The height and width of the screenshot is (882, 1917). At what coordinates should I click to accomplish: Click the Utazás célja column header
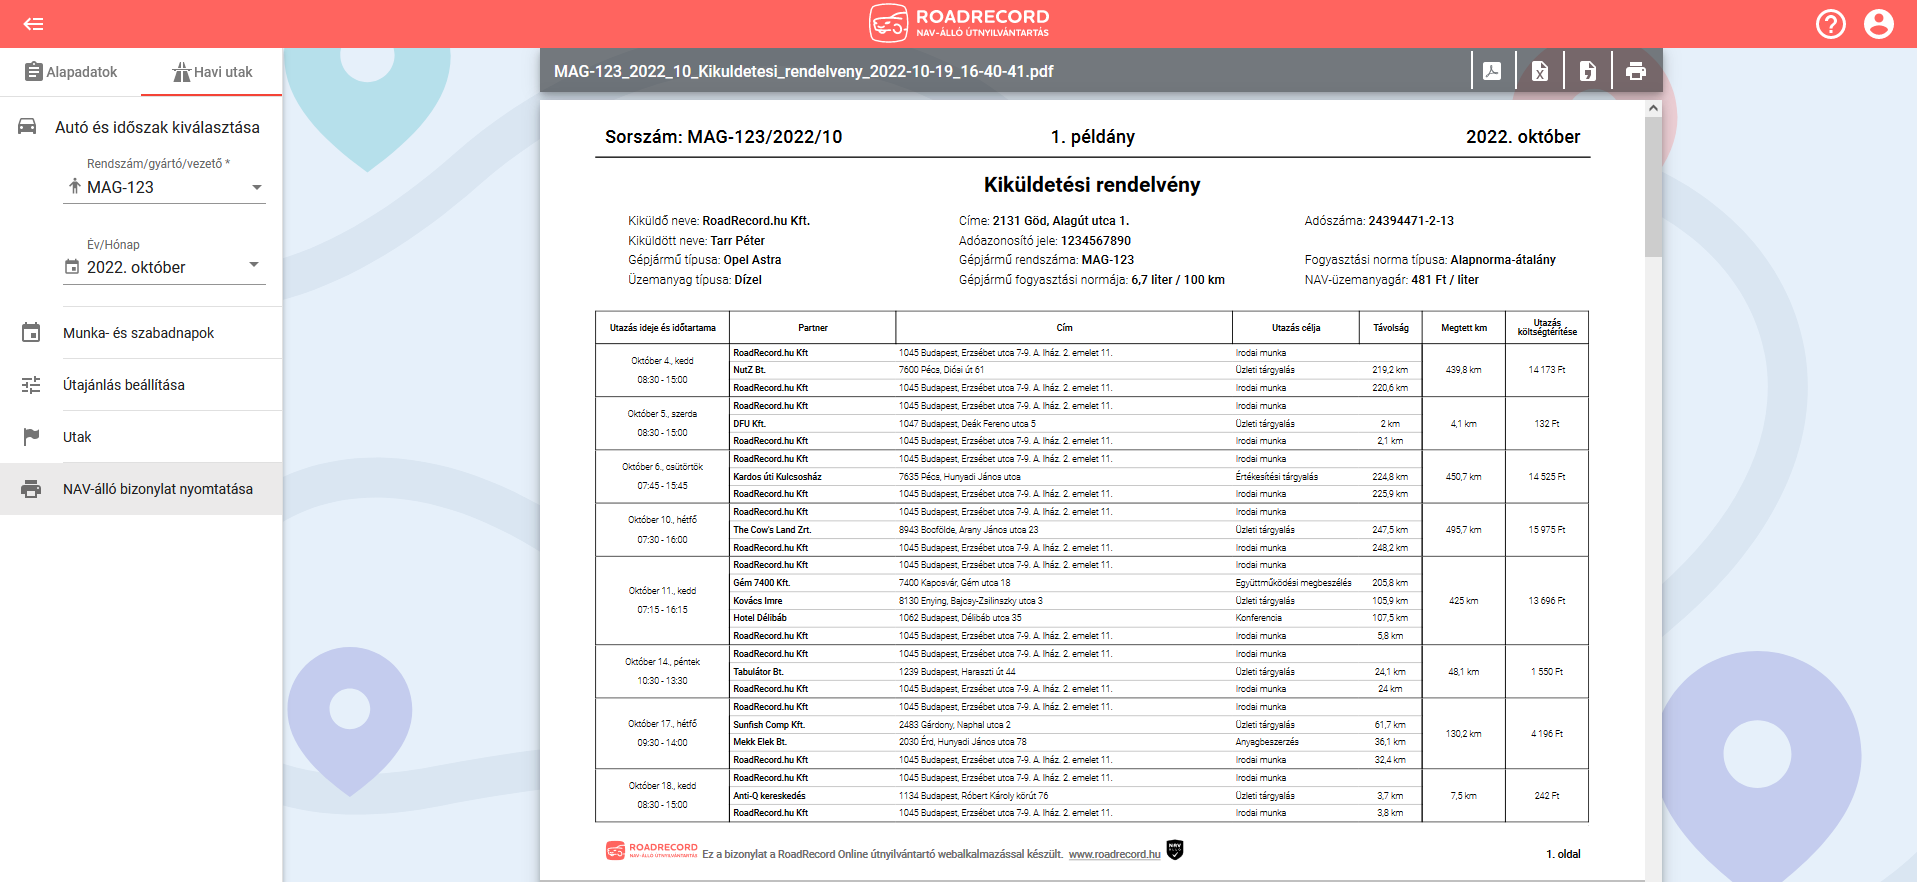tap(1296, 328)
